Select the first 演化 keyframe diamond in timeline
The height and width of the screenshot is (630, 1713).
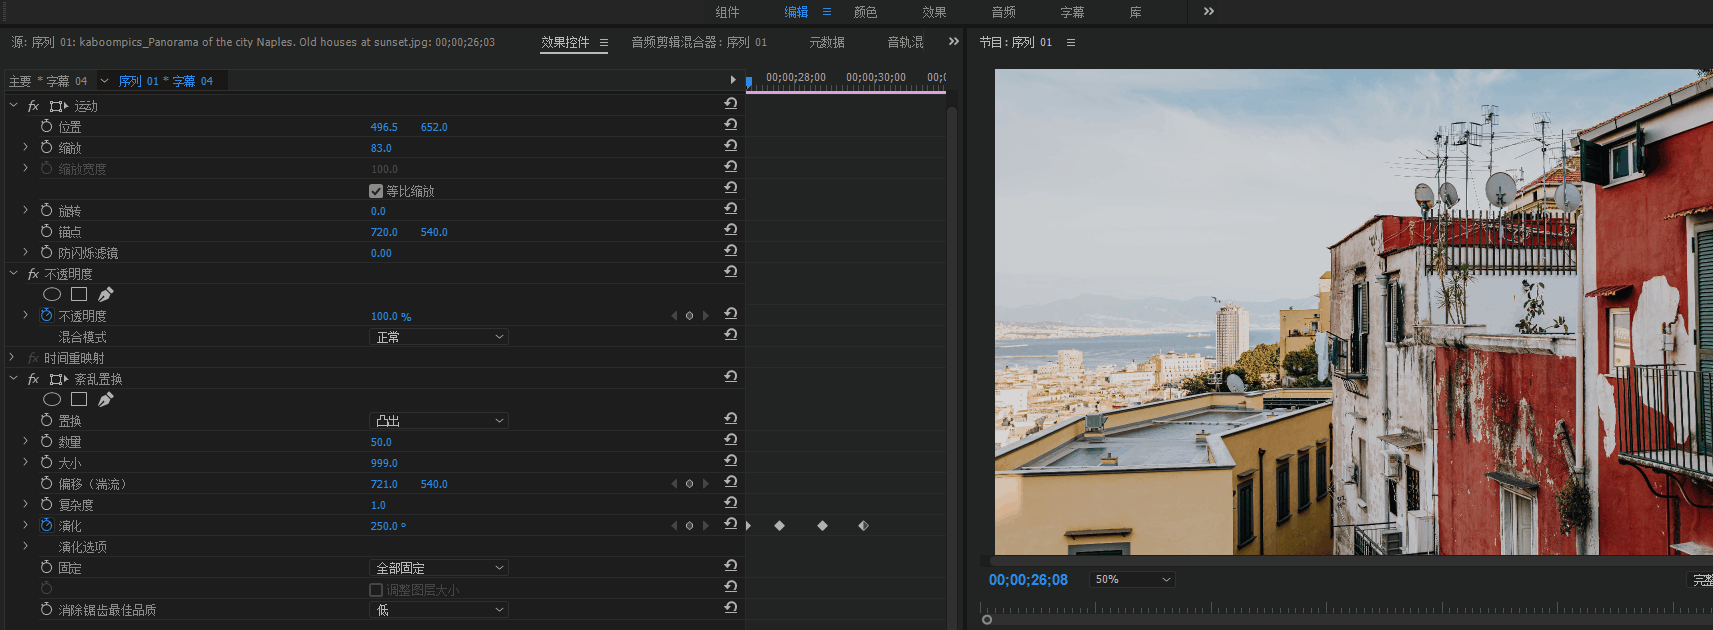click(779, 526)
